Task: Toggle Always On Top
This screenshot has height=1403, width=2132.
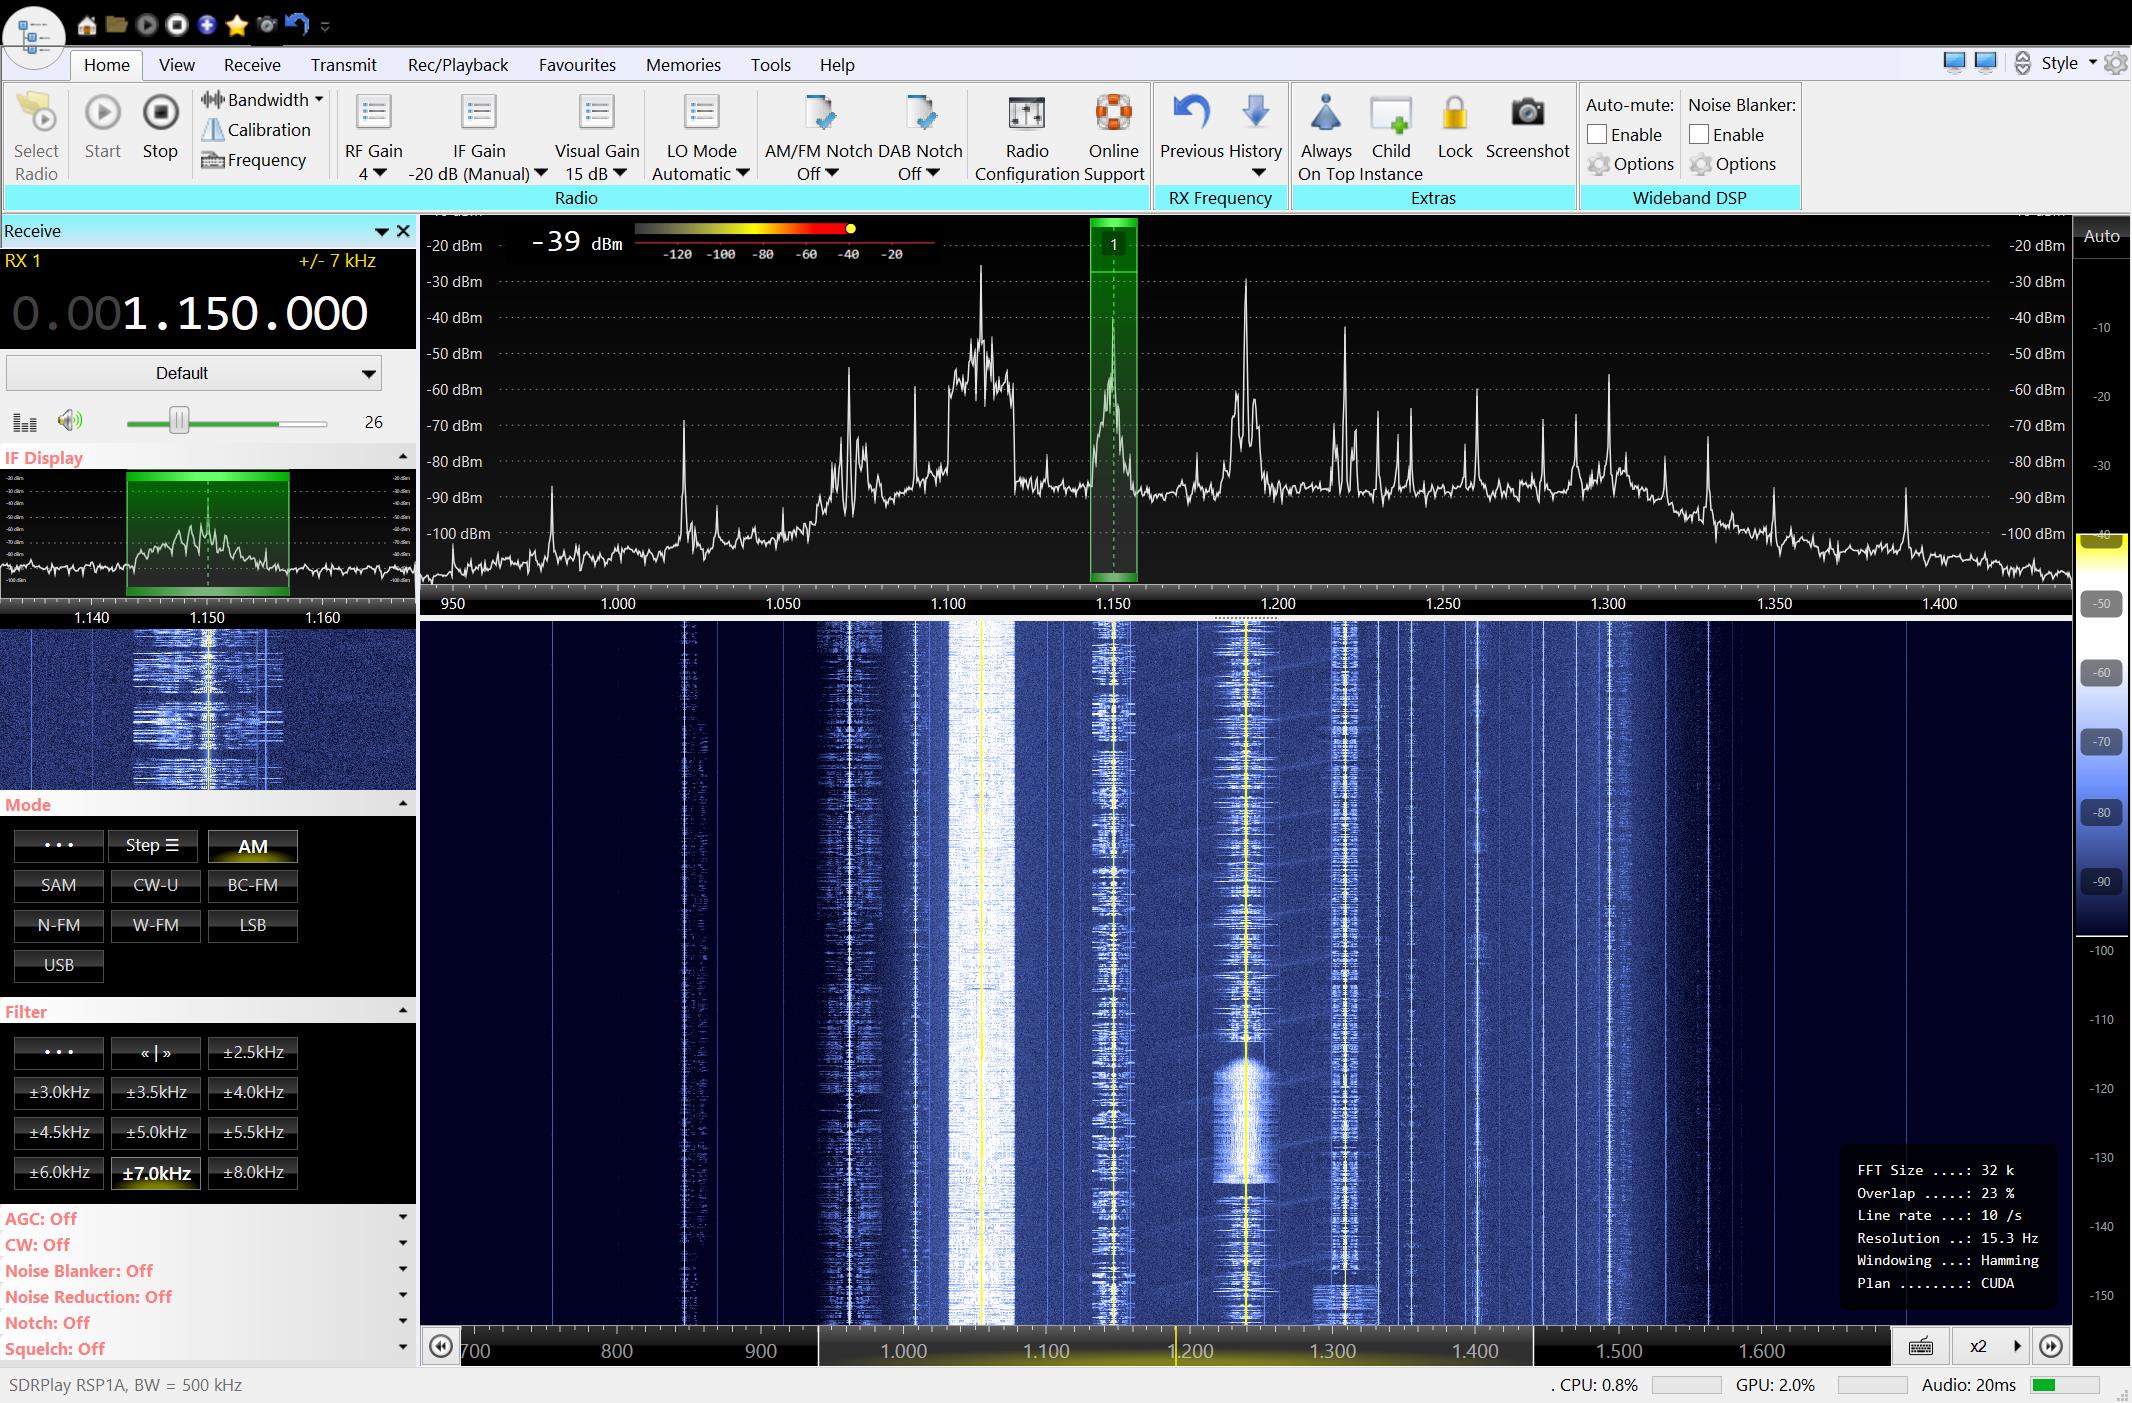Action: pyautogui.click(x=1325, y=113)
